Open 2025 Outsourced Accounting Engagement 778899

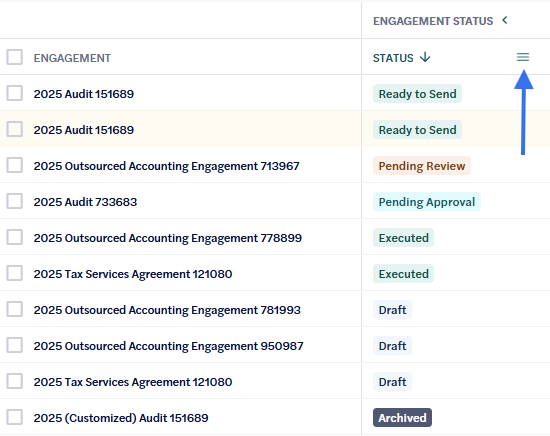(x=168, y=238)
